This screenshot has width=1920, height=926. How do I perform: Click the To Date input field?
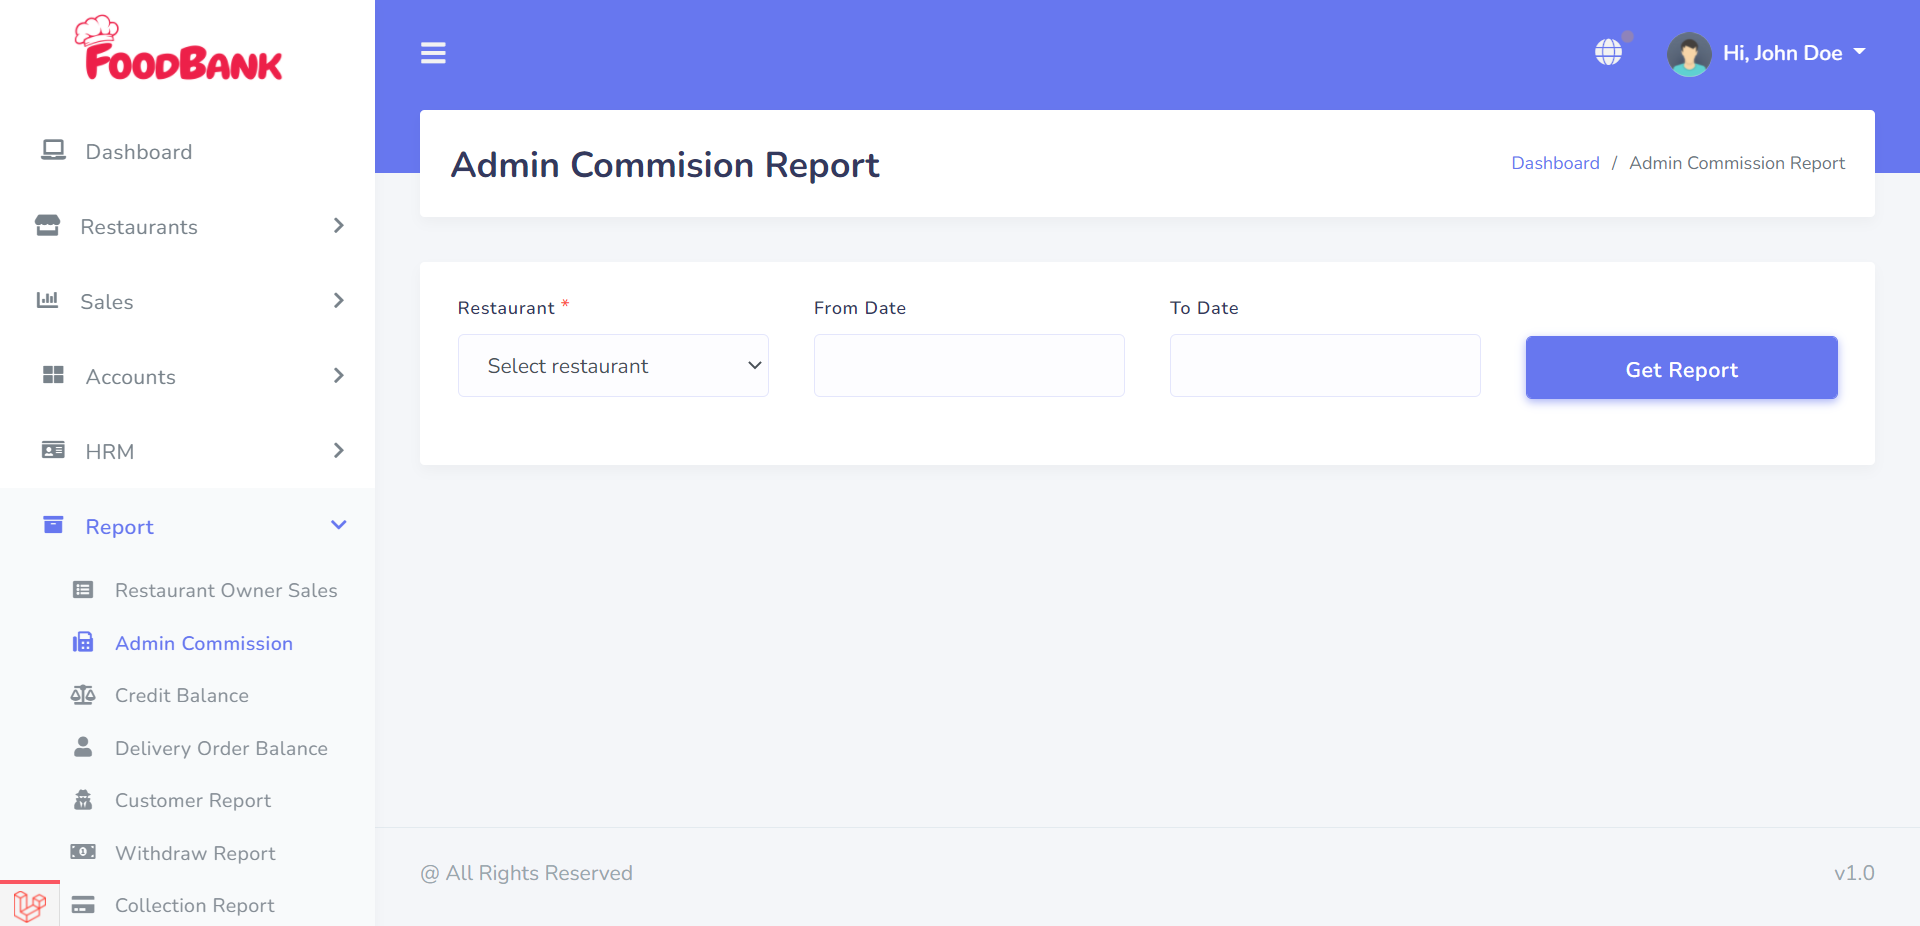[x=1325, y=366]
